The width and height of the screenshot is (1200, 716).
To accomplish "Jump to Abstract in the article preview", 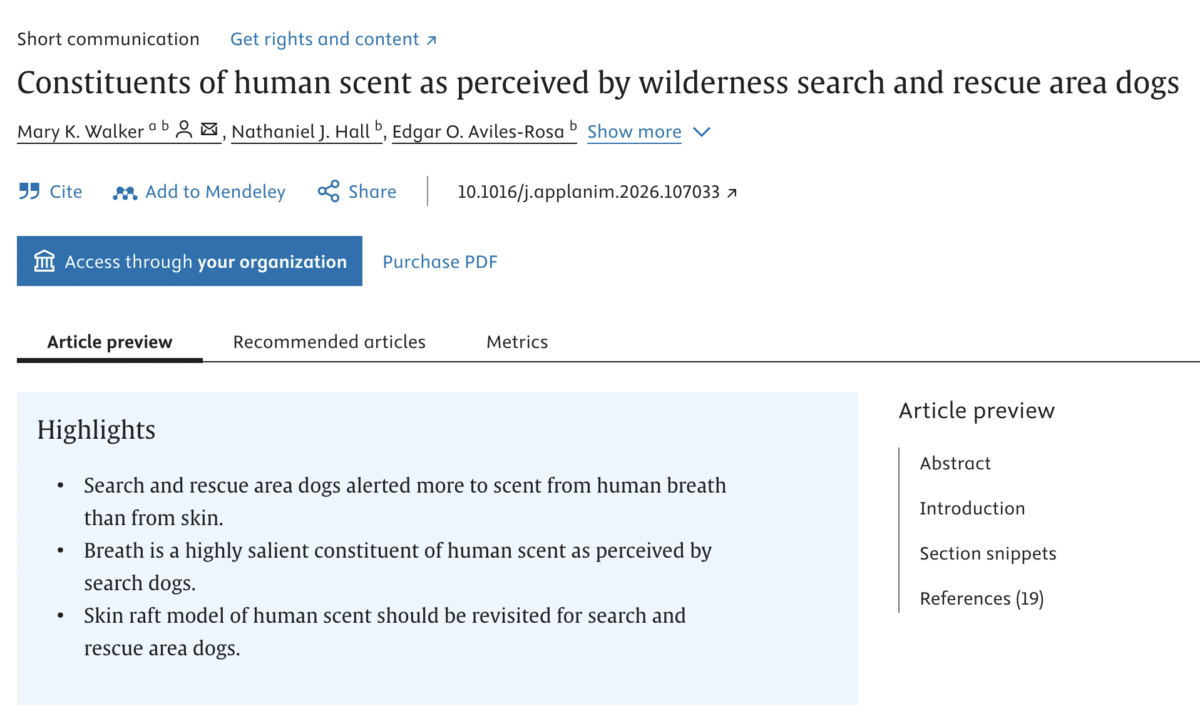I will pos(955,464).
